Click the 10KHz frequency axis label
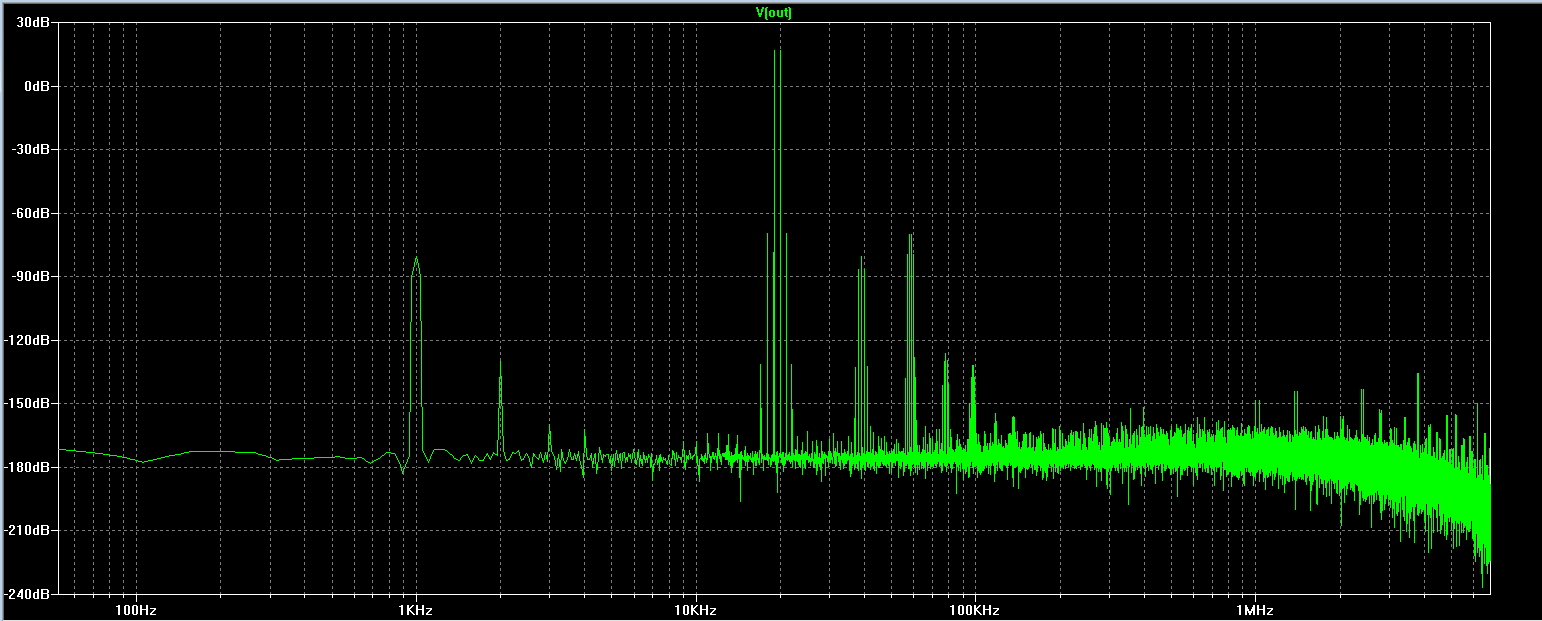This screenshot has width=1542, height=621. pyautogui.click(x=694, y=609)
